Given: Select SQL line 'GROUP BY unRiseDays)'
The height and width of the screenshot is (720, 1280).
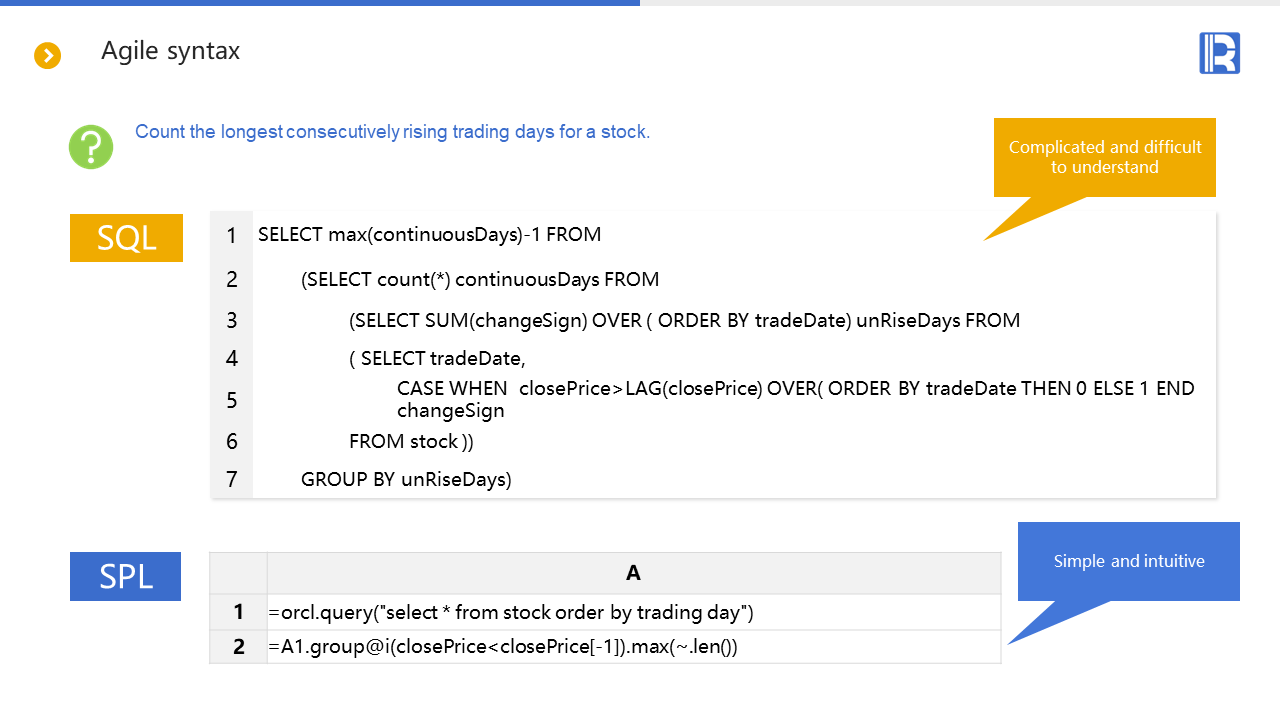Looking at the screenshot, I should click(406, 480).
